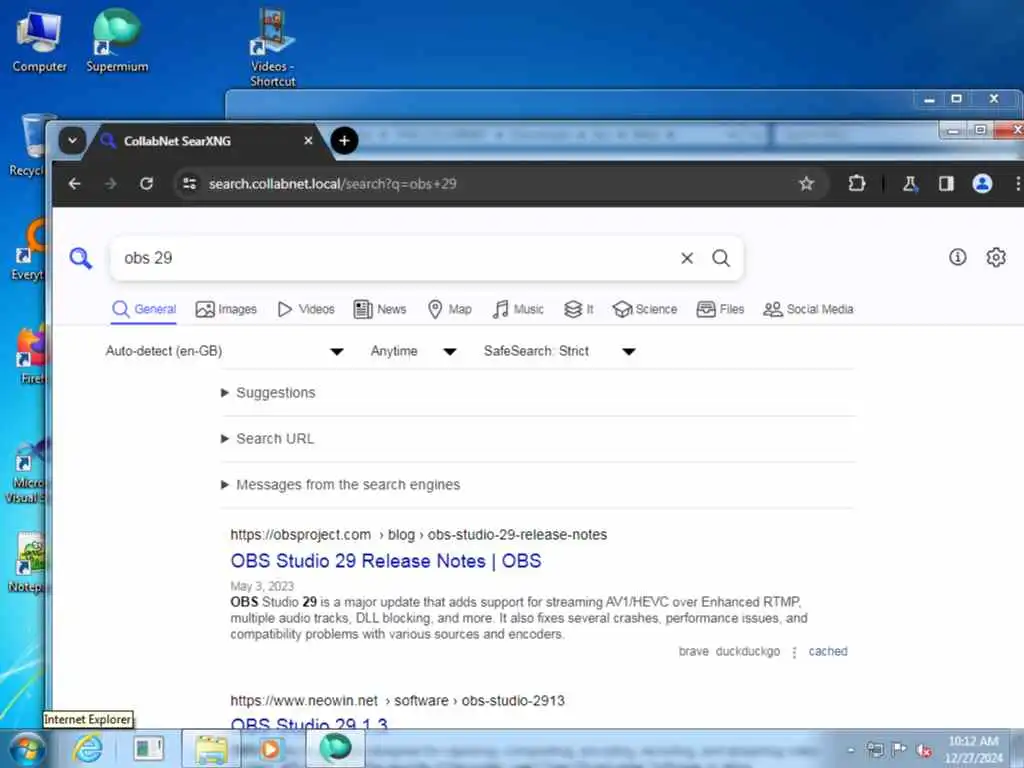Bookmark this page with the star icon

[807, 184]
